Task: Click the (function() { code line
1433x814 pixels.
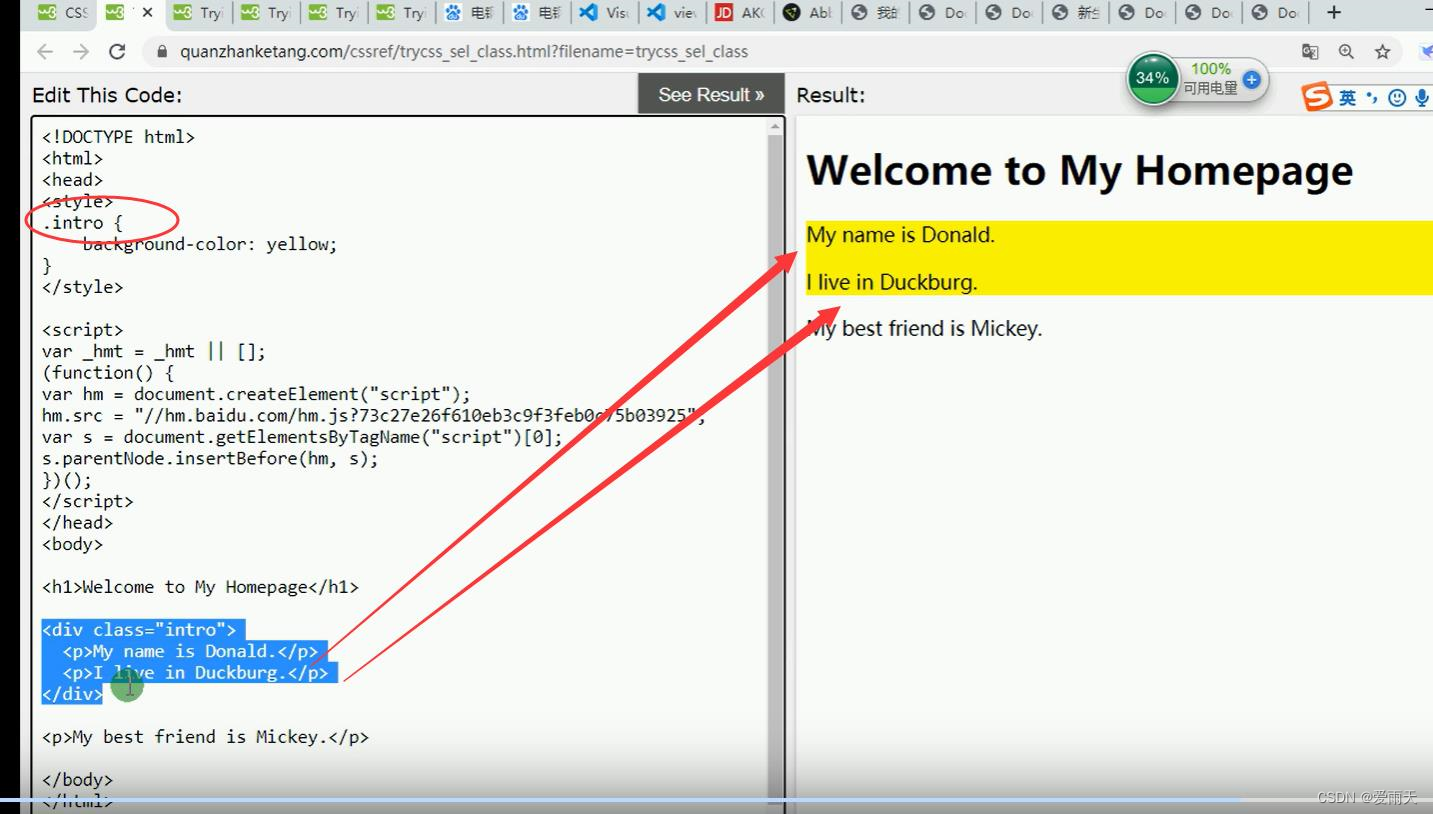Action: [108, 372]
